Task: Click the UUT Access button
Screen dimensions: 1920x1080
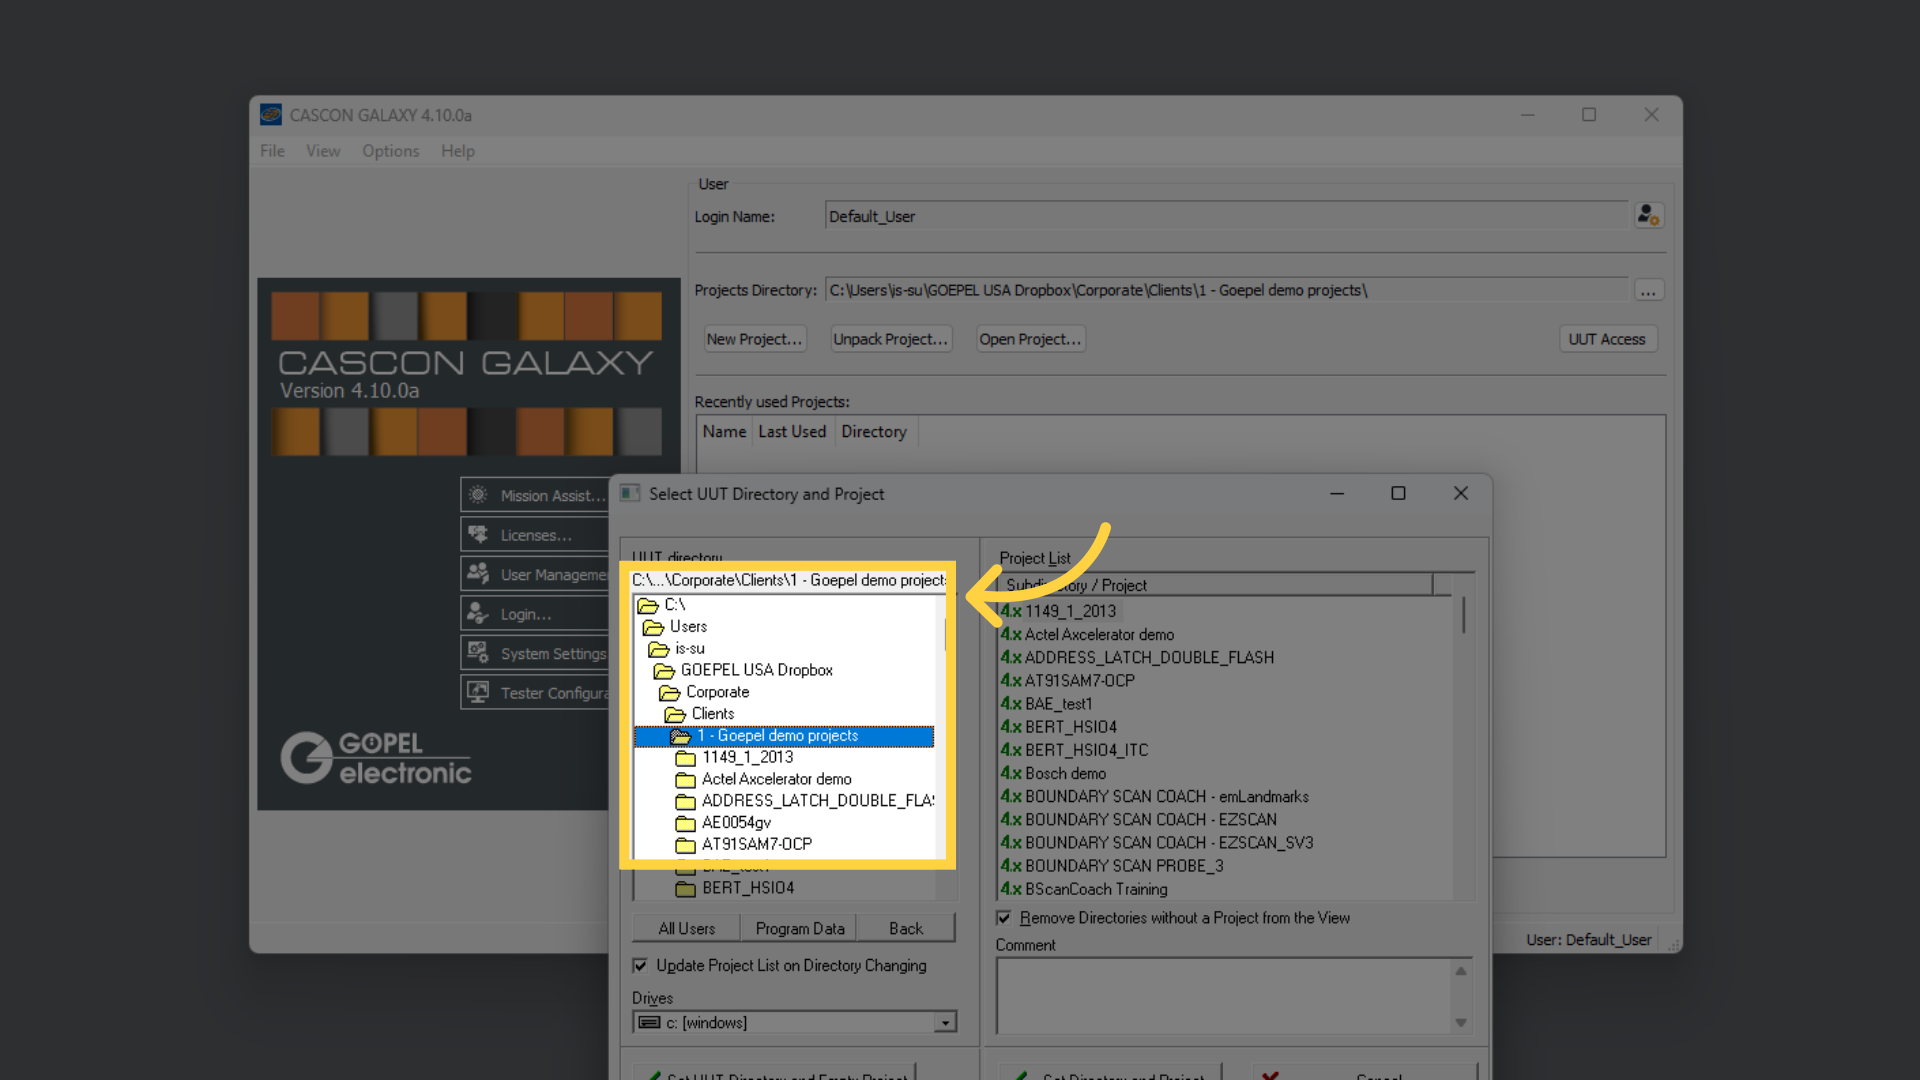Action: click(1607, 339)
